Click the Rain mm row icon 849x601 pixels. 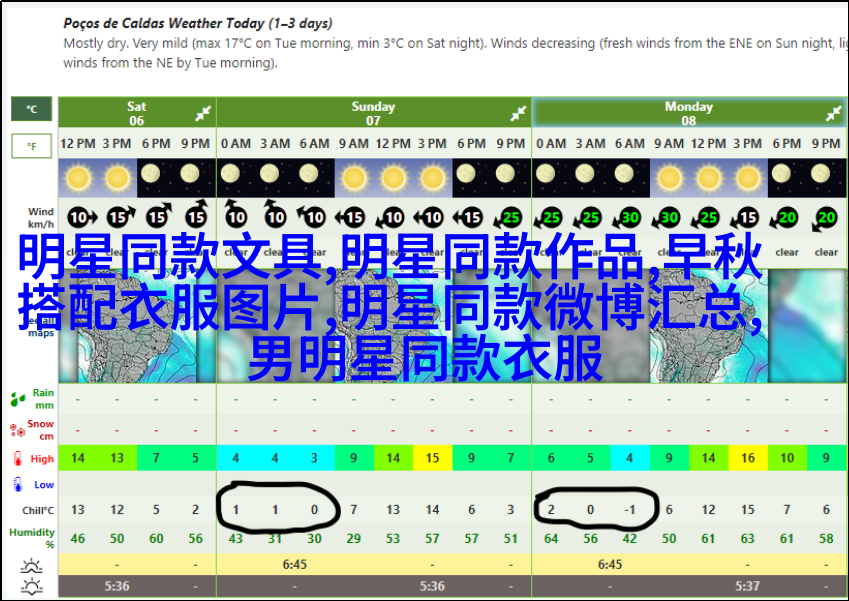(x=18, y=400)
